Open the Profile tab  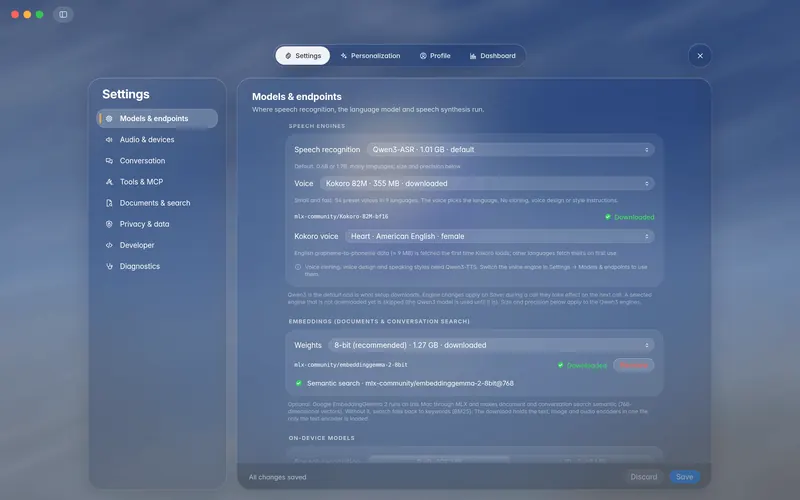435,56
